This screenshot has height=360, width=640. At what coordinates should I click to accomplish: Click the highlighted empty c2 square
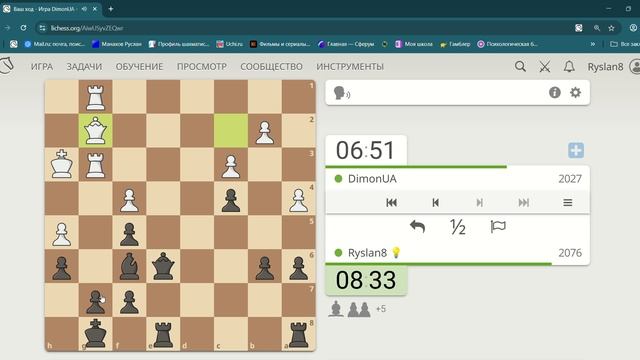point(231,131)
